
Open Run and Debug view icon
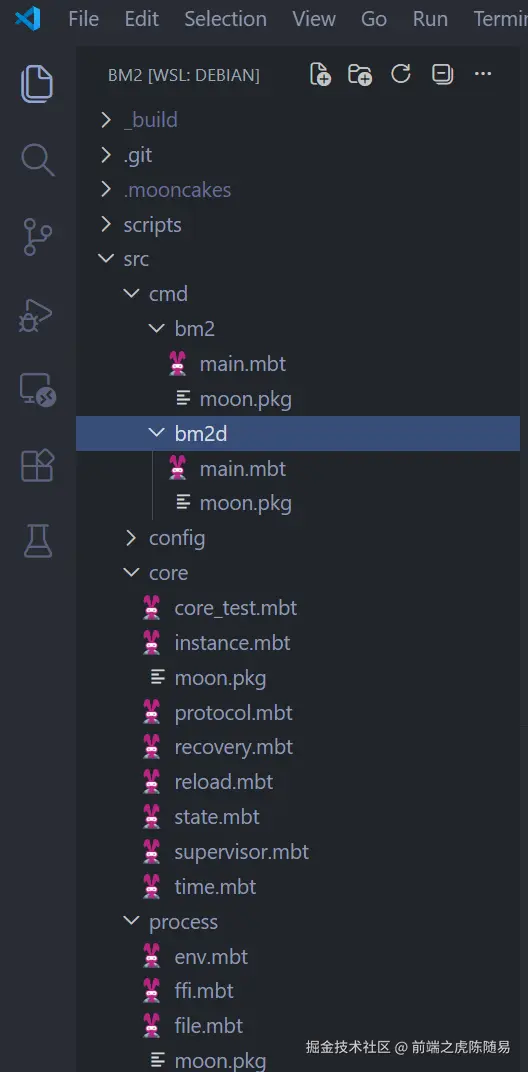pos(37,314)
